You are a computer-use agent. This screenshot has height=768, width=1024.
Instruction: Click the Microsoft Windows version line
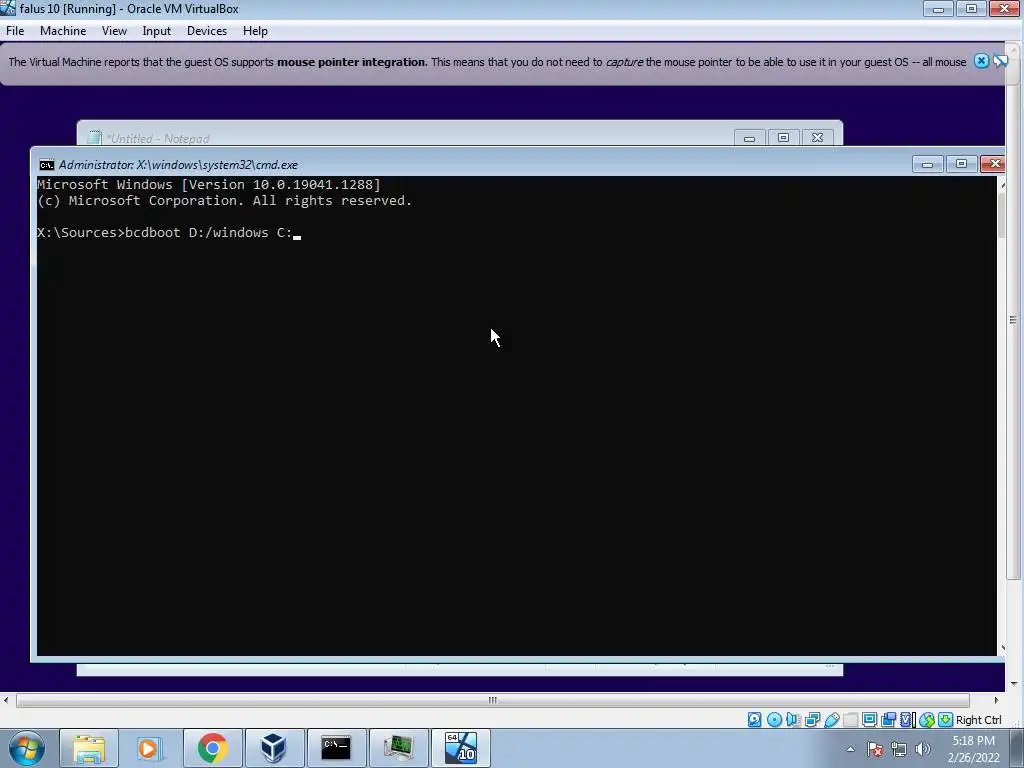[208, 185]
